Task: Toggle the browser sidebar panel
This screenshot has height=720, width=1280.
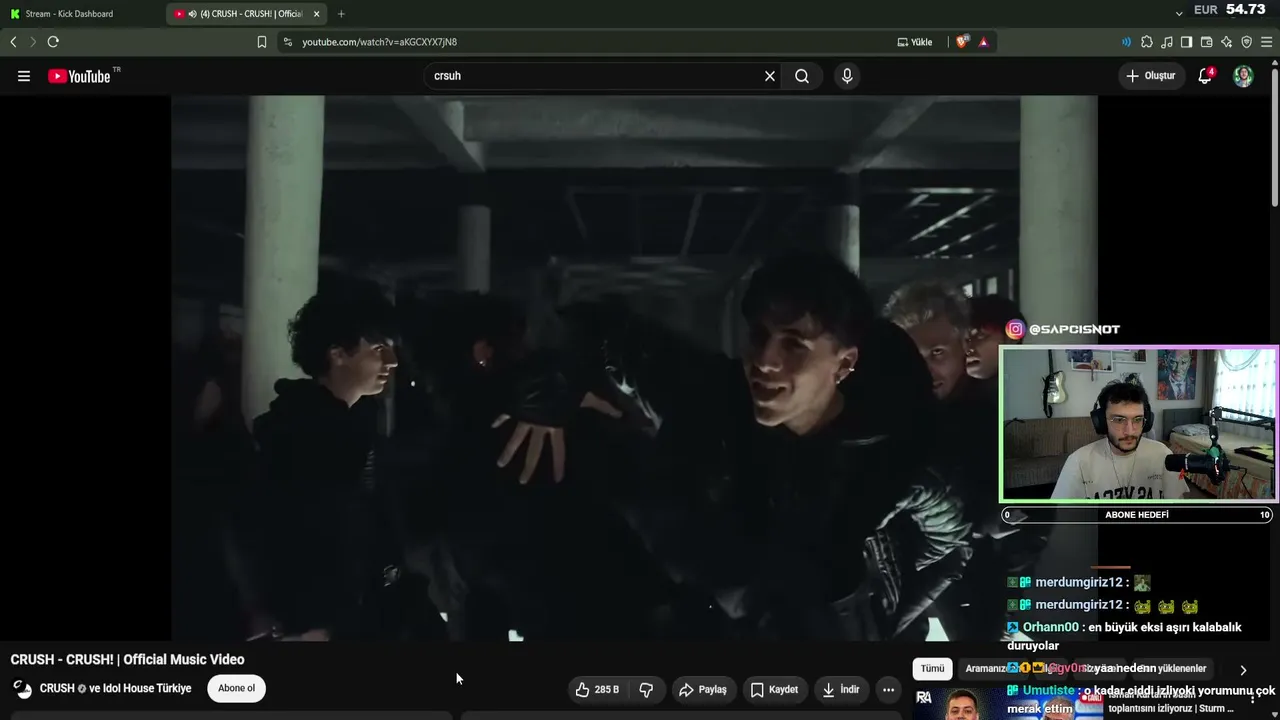Action: [1186, 42]
